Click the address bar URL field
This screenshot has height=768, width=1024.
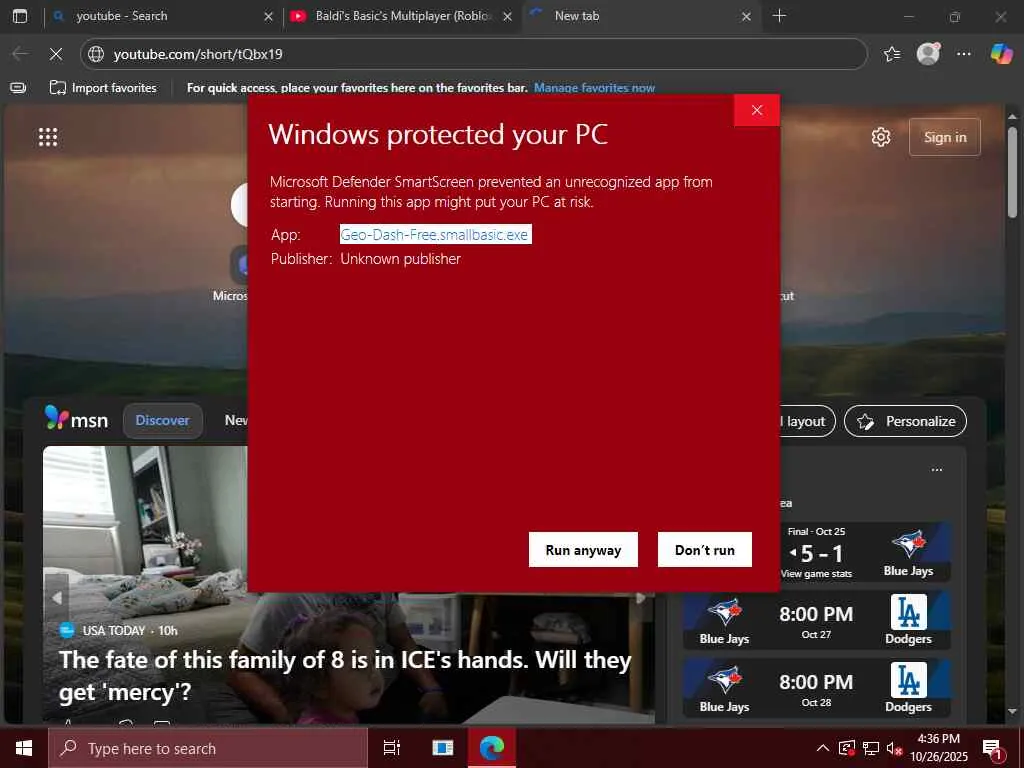[473, 54]
